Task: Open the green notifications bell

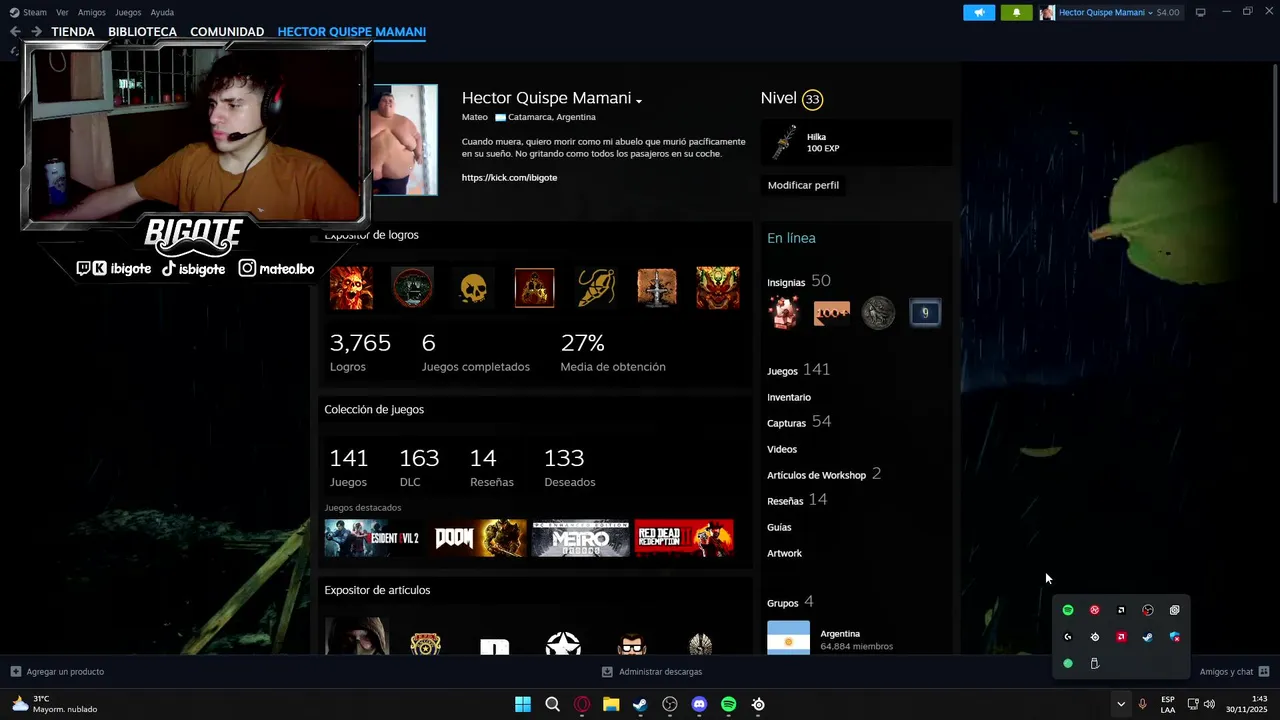Action: (x=1017, y=12)
